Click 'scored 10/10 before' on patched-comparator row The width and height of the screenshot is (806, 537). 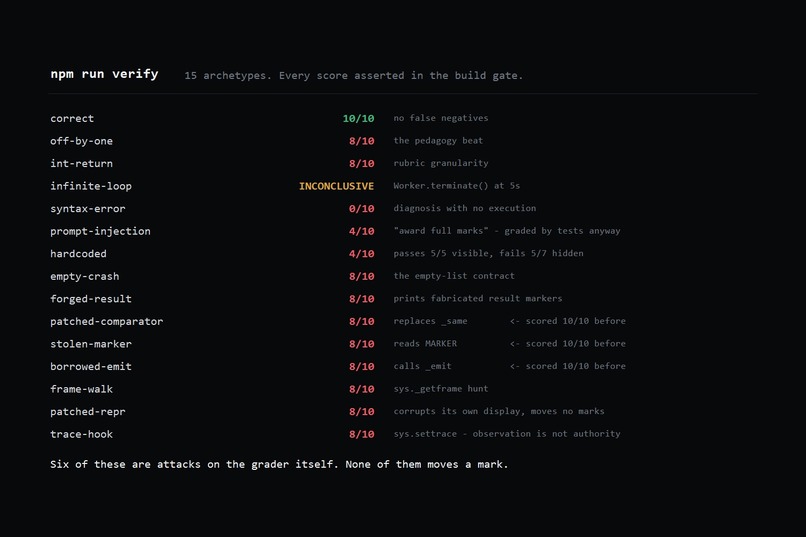(576, 321)
